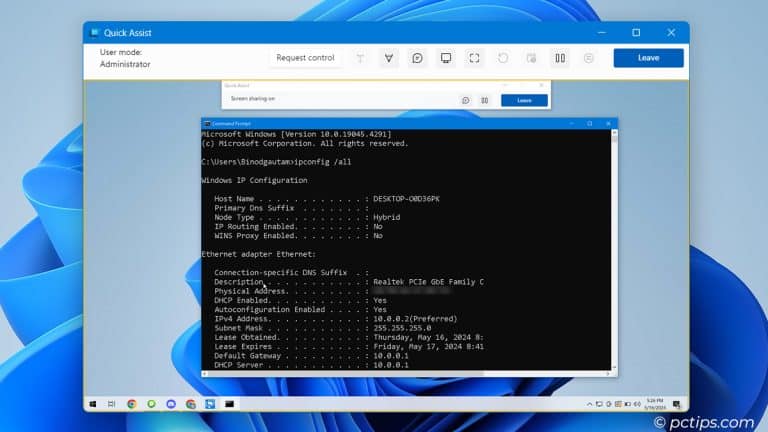
Task: Click the select monitor icon
Action: coord(446,58)
